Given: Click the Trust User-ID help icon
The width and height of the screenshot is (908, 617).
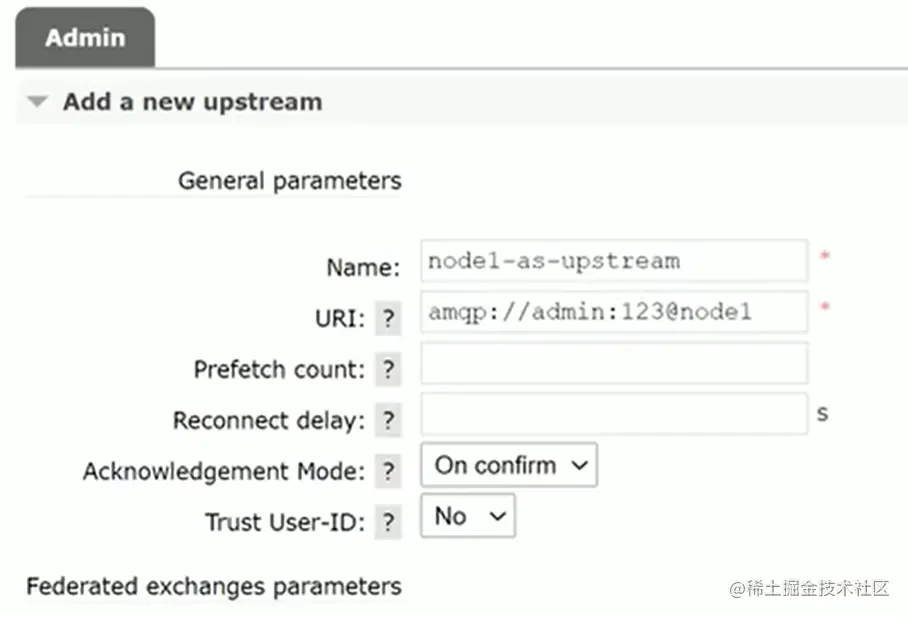Looking at the screenshot, I should pyautogui.click(x=388, y=522).
